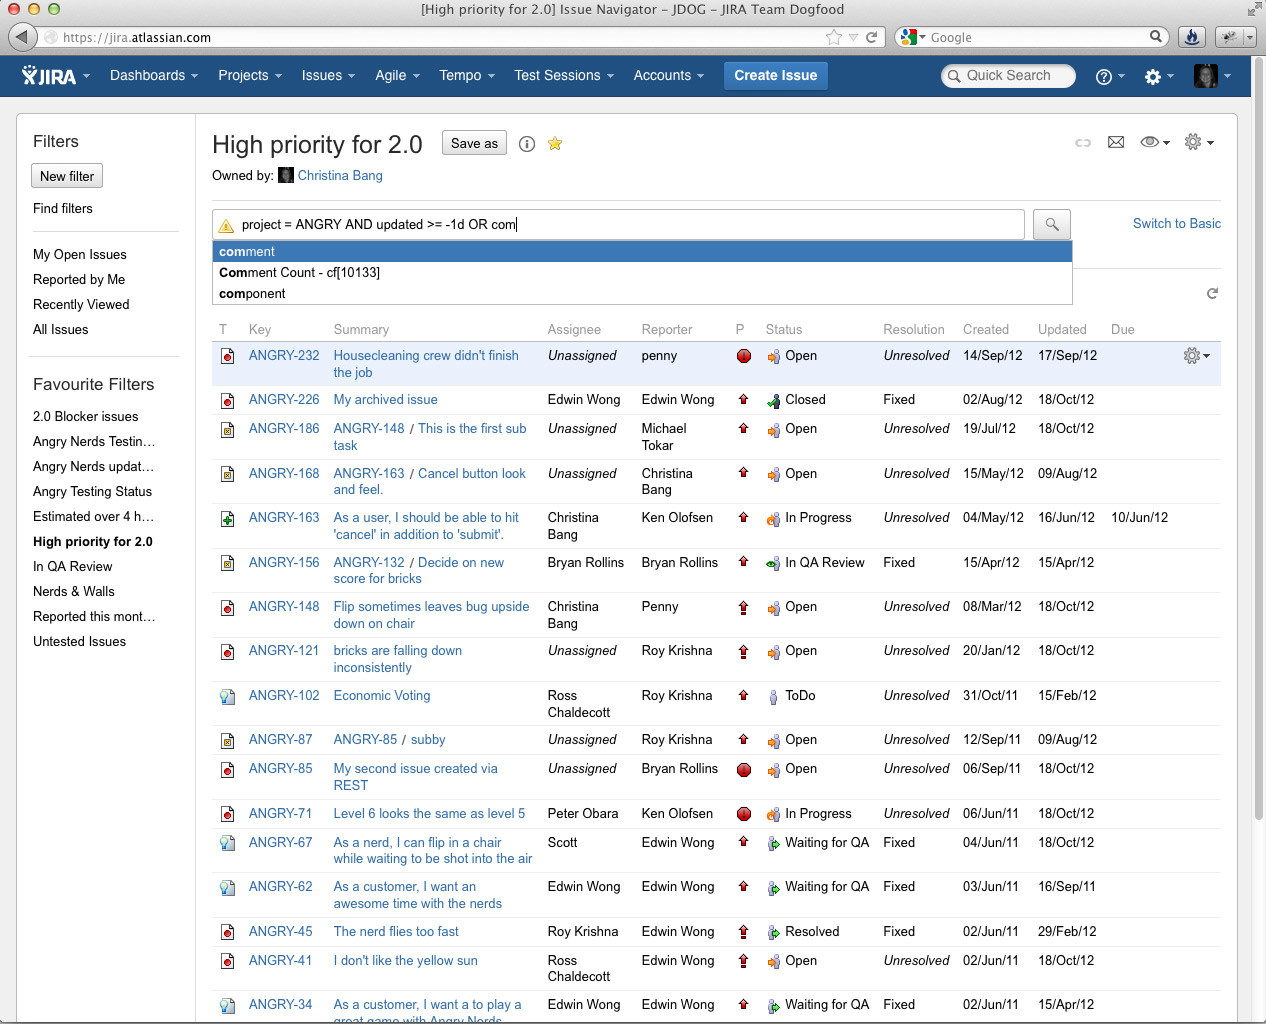Open the filter info icon
Screen dimensions: 1266x1024
[527, 144]
